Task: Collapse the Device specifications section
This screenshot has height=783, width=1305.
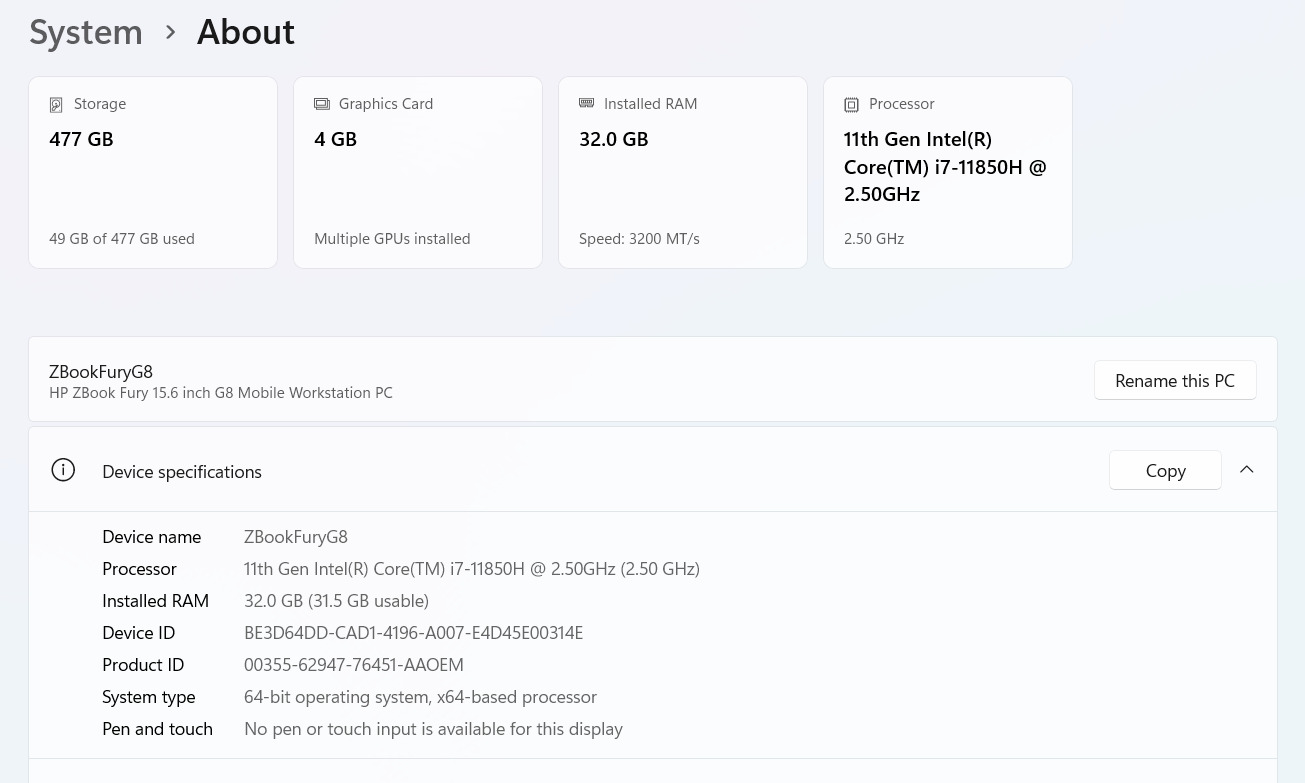Action: tap(1246, 470)
